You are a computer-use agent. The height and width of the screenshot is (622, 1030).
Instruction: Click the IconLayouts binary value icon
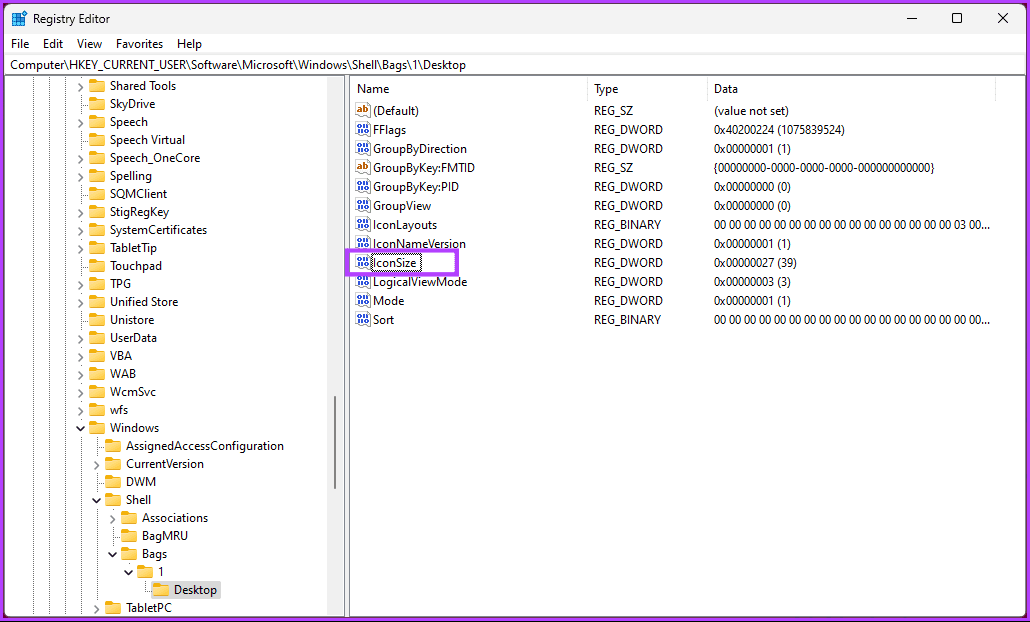pos(363,225)
